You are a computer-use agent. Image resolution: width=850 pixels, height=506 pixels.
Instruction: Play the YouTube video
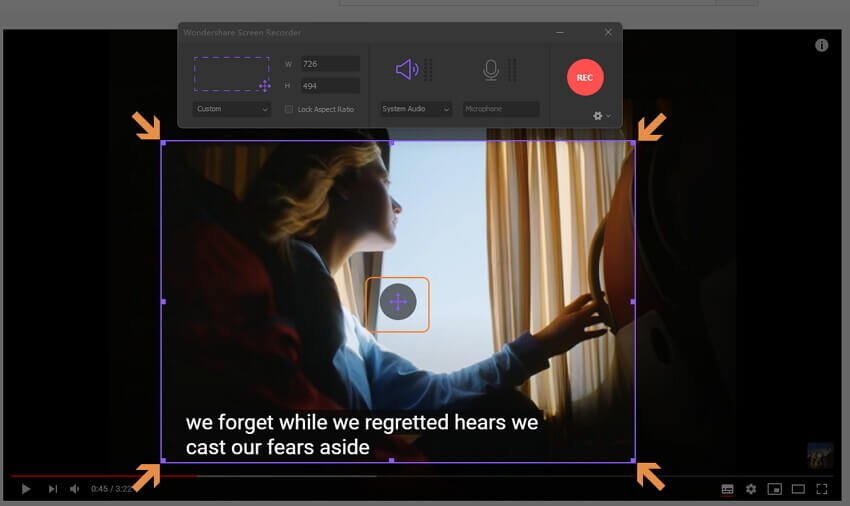coord(25,489)
